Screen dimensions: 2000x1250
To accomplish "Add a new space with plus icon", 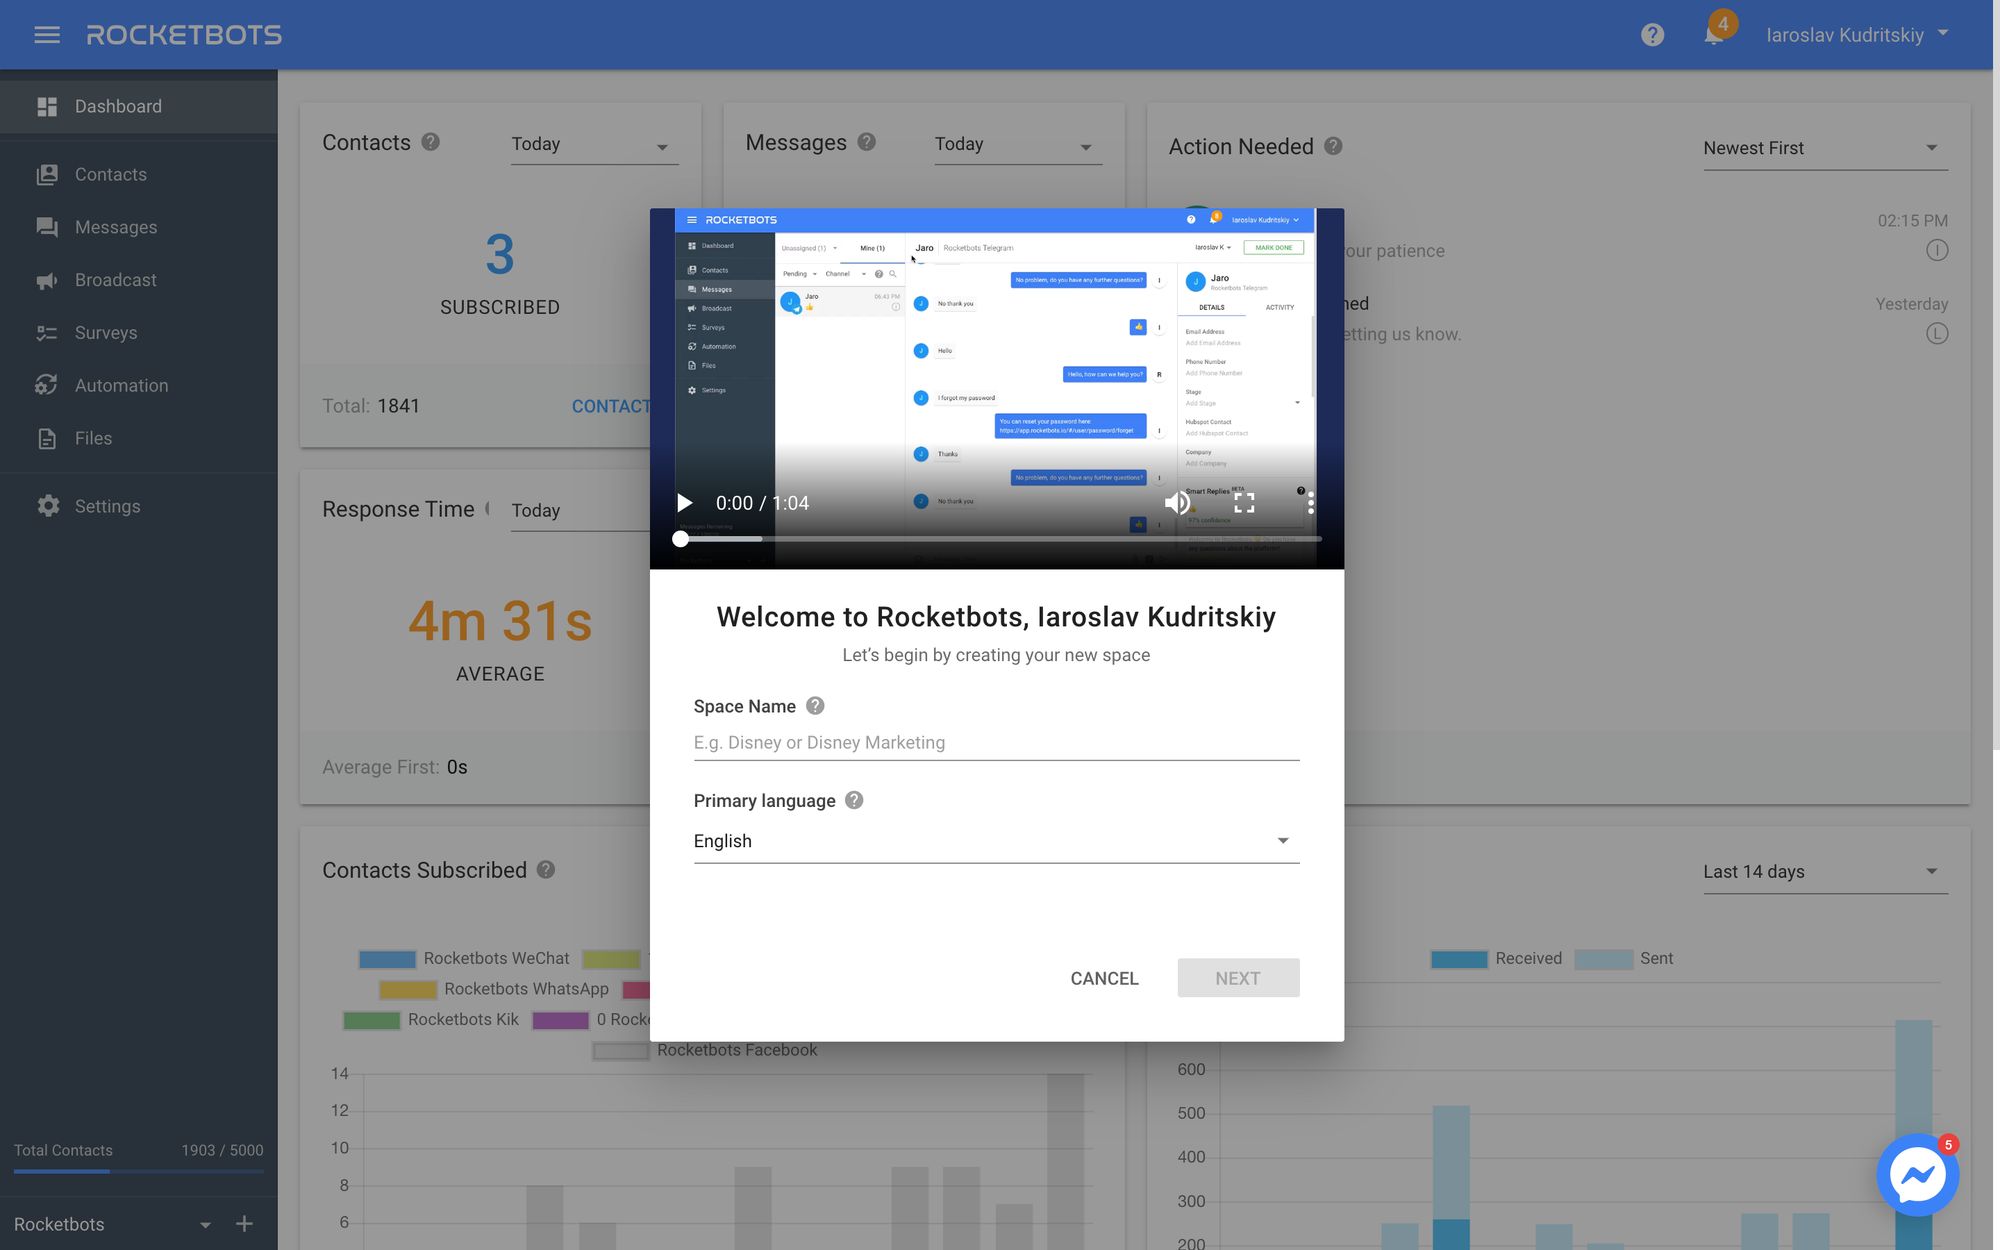I will [x=244, y=1224].
